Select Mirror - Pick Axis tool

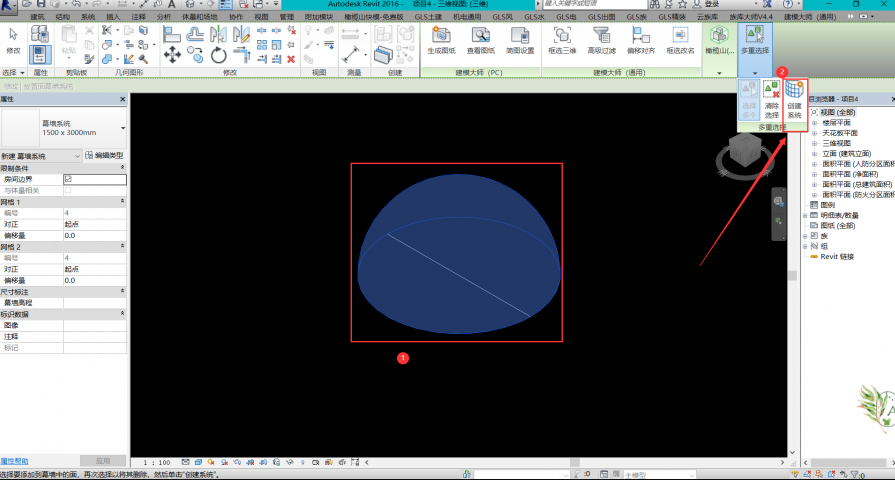(218, 34)
